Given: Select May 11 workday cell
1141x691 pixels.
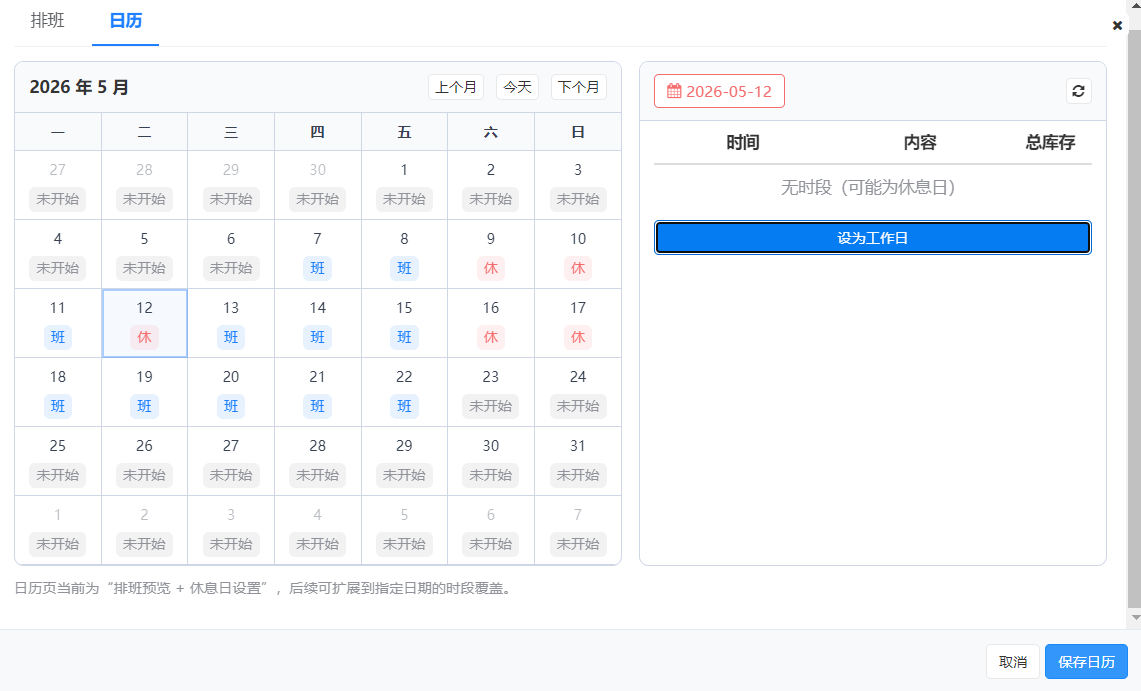Looking at the screenshot, I should (x=58, y=323).
